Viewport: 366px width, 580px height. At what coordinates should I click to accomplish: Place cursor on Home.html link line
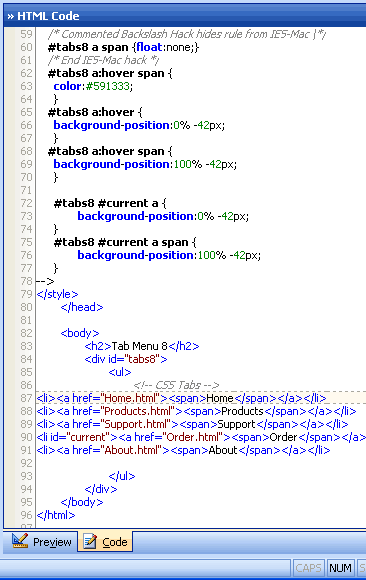pos(181,398)
